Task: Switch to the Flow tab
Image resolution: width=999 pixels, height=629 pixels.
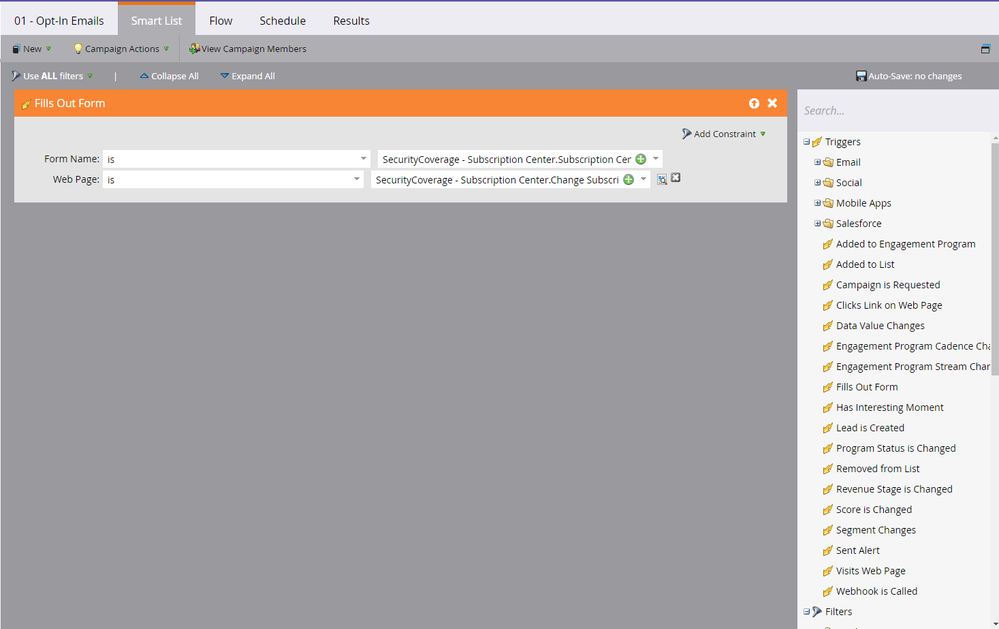Action: pyautogui.click(x=221, y=21)
